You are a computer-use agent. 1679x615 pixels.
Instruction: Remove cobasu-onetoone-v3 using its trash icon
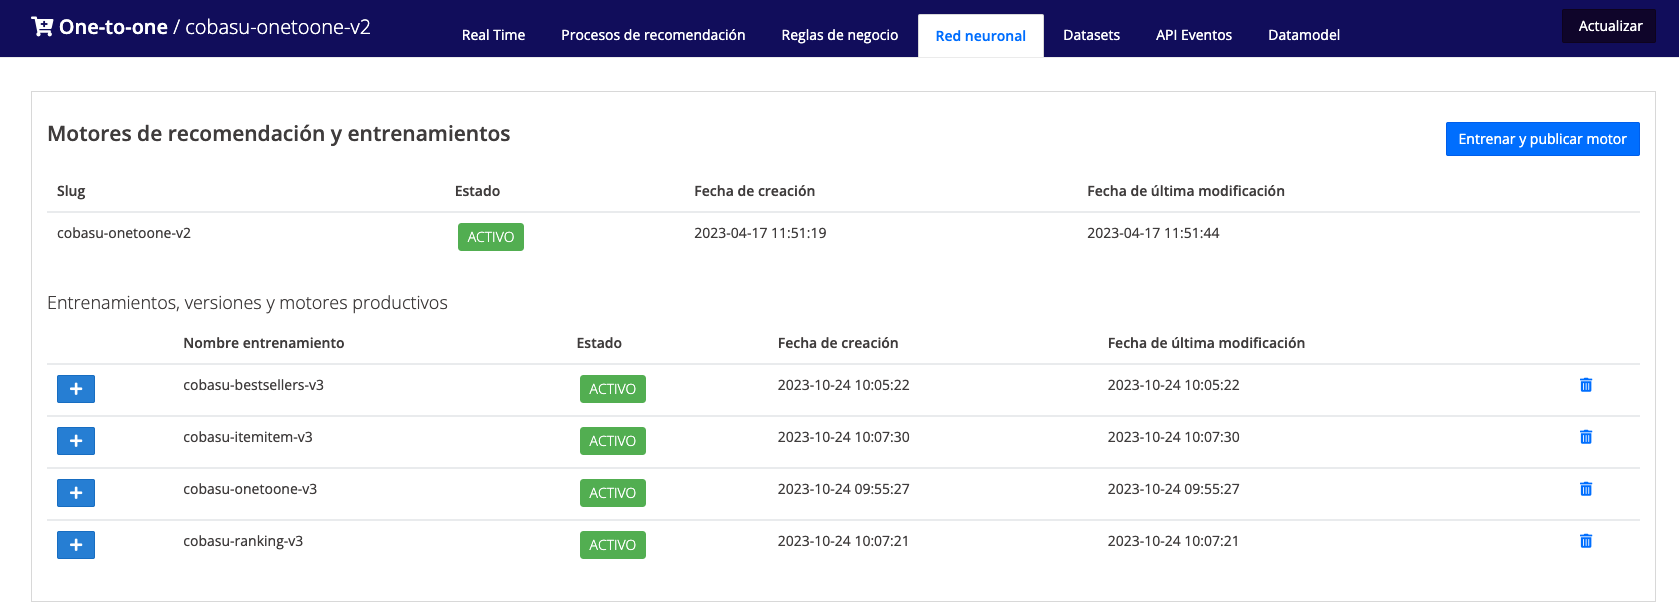tap(1585, 489)
